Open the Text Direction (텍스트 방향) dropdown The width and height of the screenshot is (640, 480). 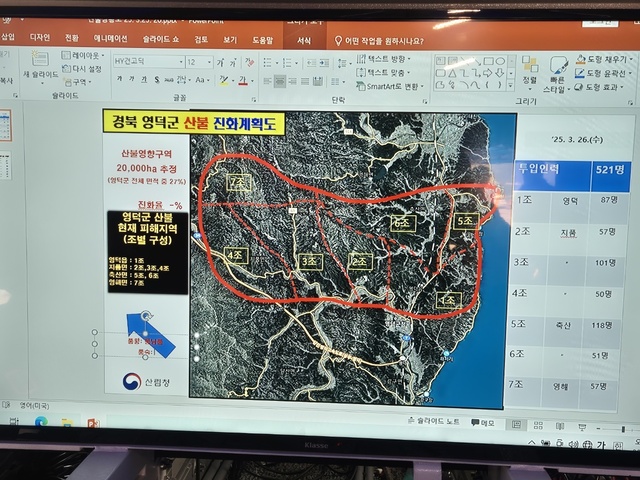[x=384, y=58]
